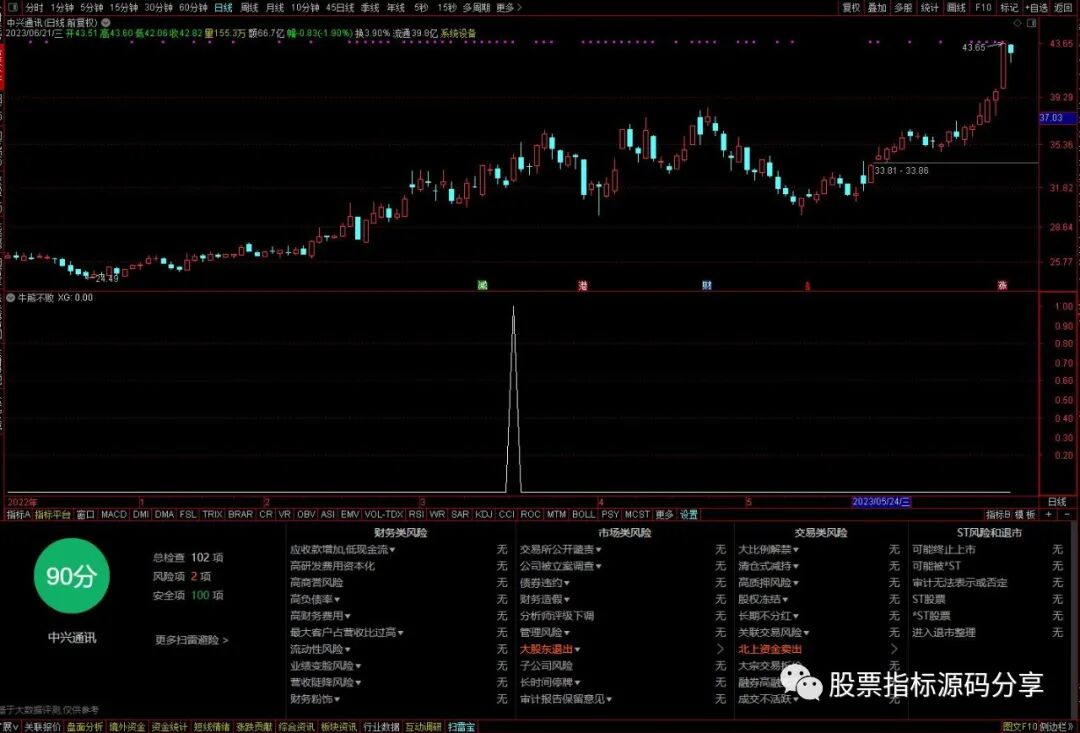The width and height of the screenshot is (1080, 733).
Task: Open the arrow beside 大股东退出 risk
Action: (720, 649)
